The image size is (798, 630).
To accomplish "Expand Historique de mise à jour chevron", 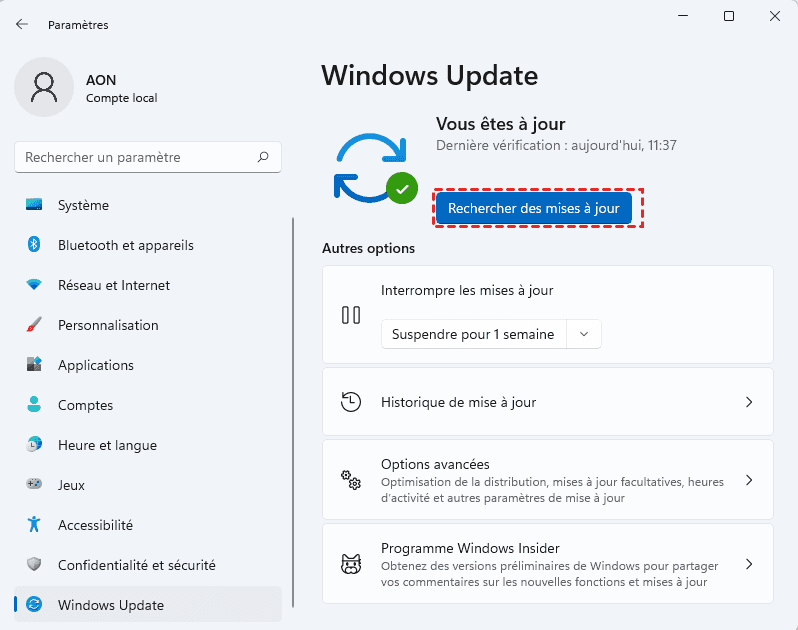I will pyautogui.click(x=749, y=402).
